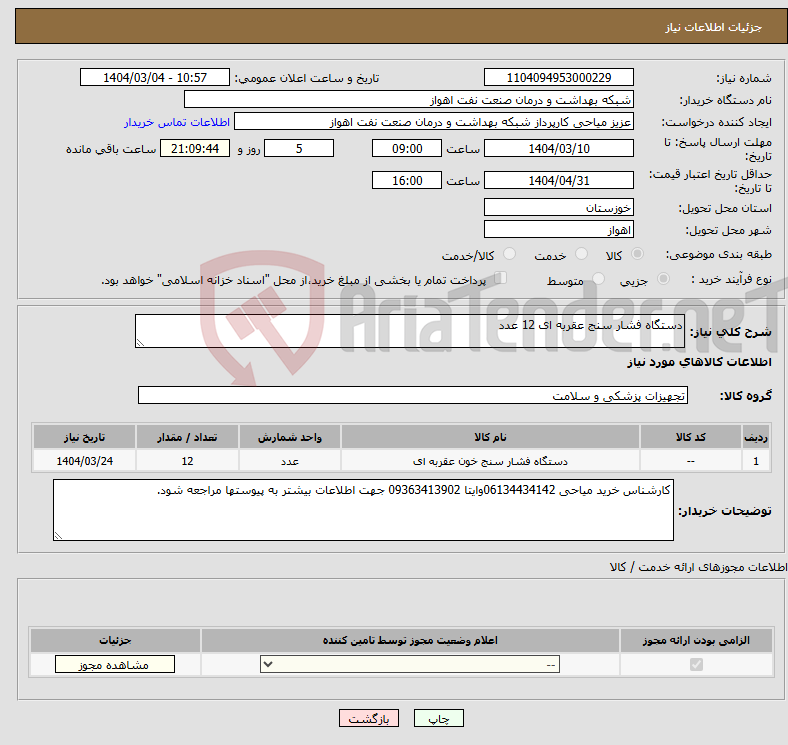Click the توضیحات خریدار notes text box
Viewport: 788px width, 745px height.
pyautogui.click(x=363, y=510)
